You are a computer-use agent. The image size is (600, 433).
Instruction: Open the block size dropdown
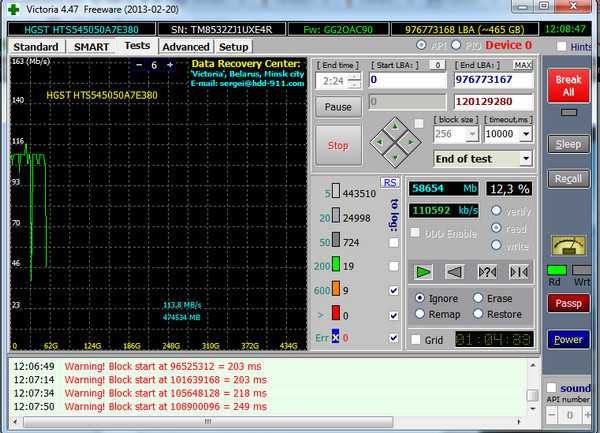tap(472, 134)
